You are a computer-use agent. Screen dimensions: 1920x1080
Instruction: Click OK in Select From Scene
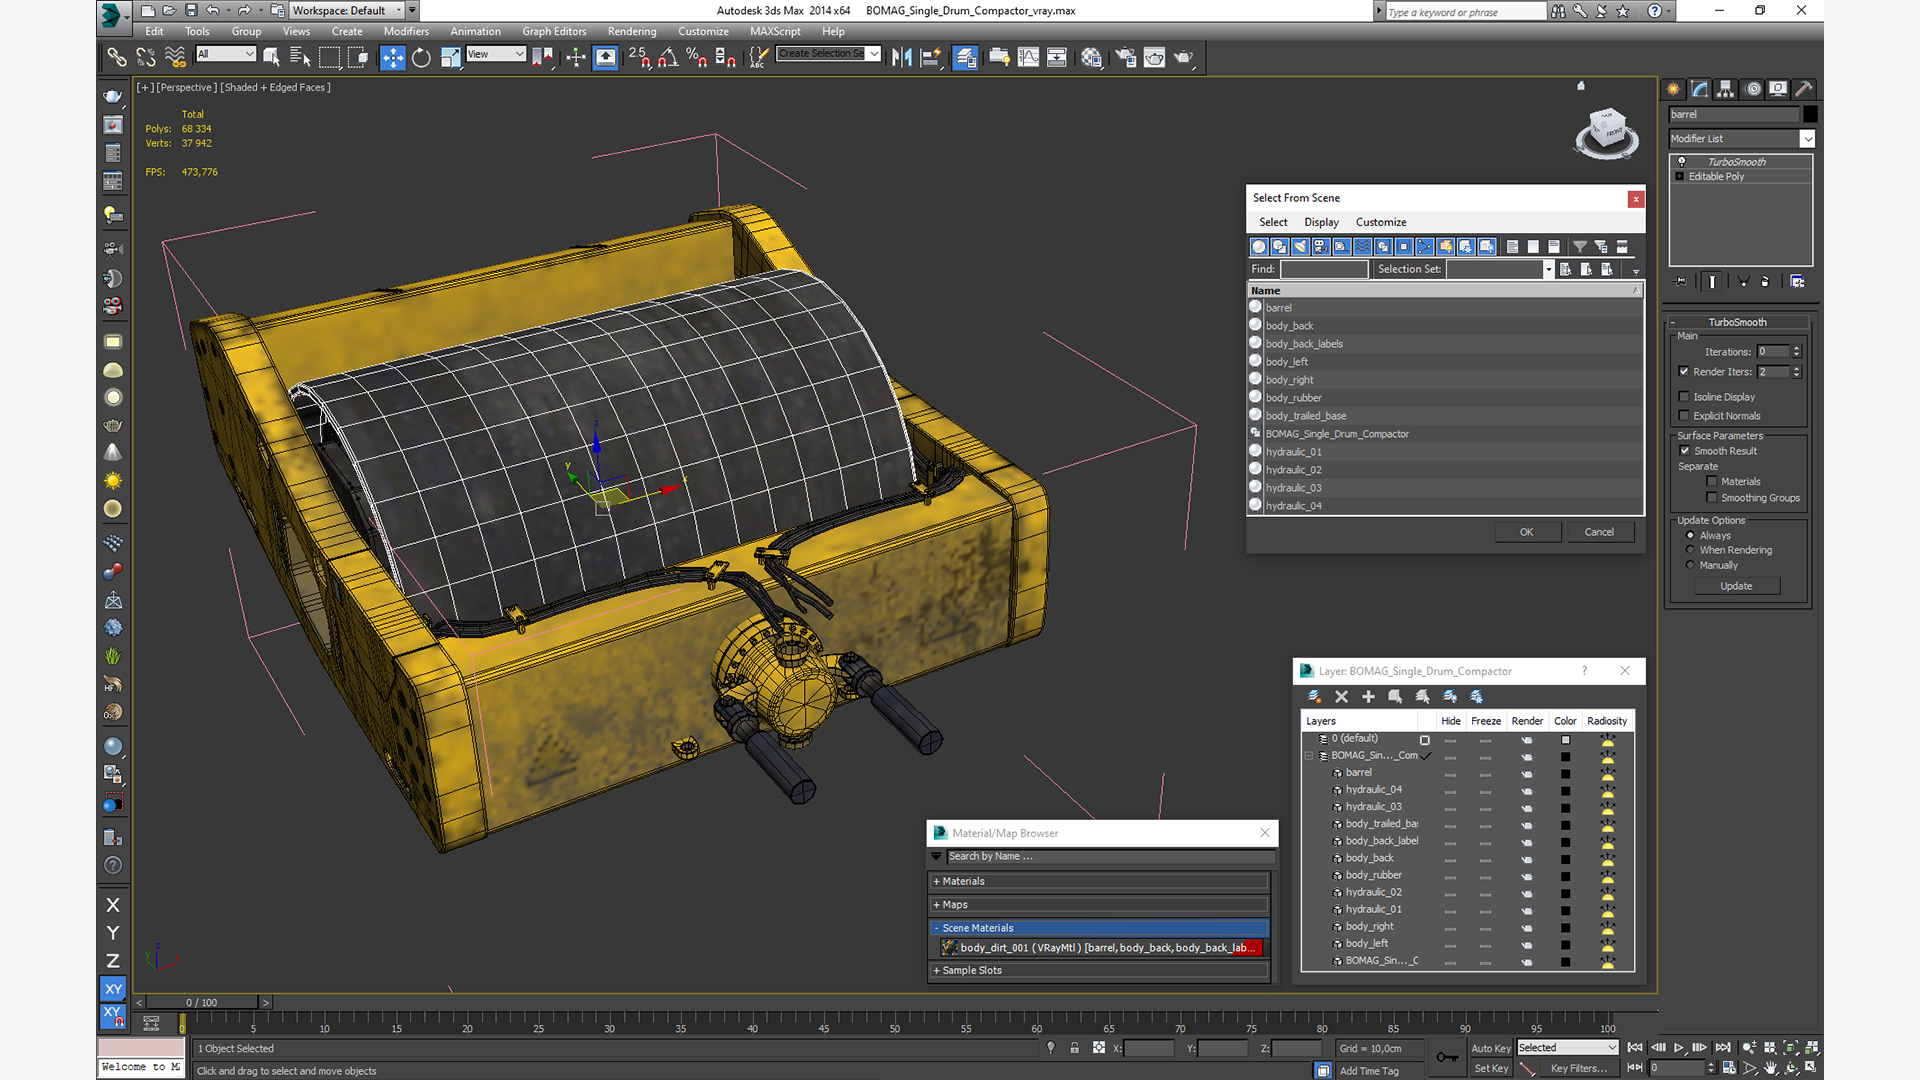pos(1527,532)
